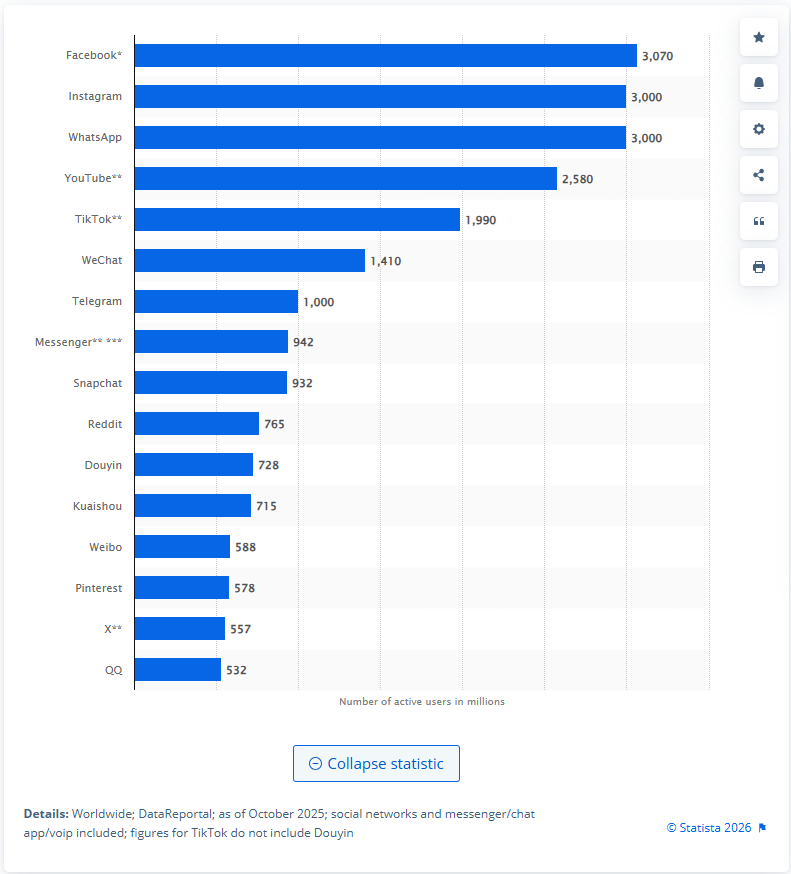
Task: Click the star favorite icon
Action: click(758, 38)
